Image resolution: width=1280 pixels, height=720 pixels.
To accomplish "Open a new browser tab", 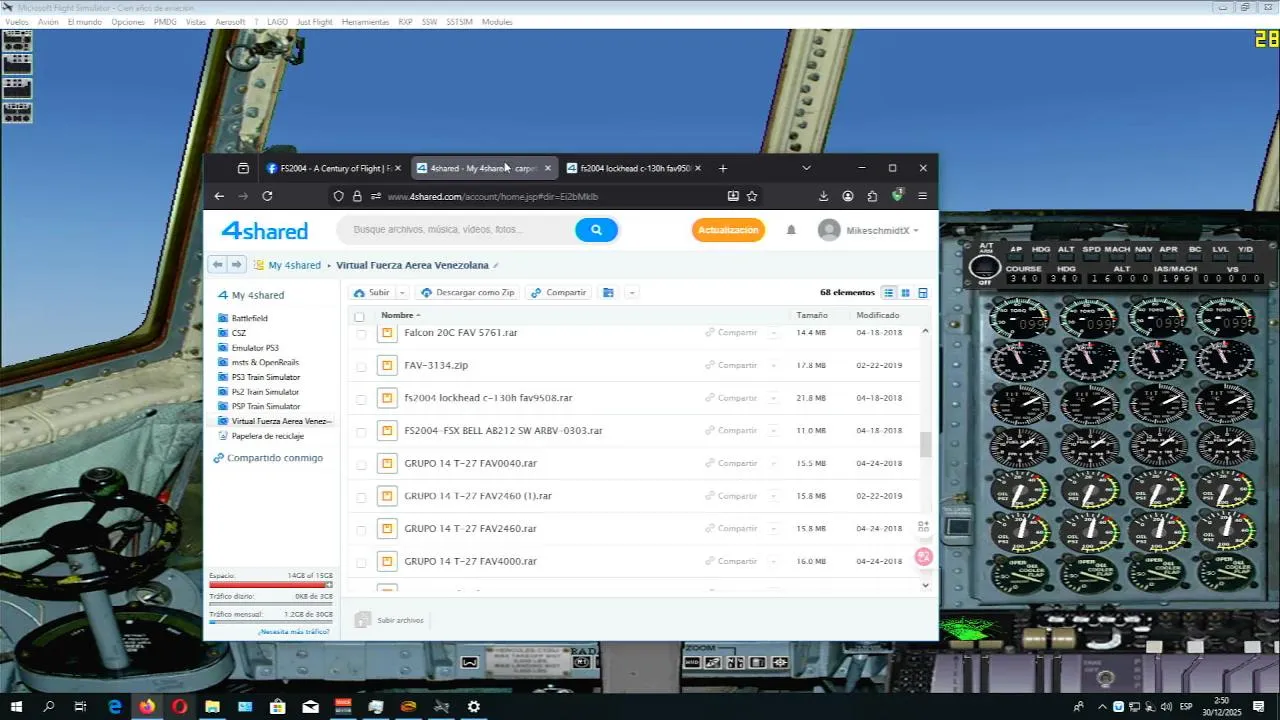I will pyautogui.click(x=723, y=168).
